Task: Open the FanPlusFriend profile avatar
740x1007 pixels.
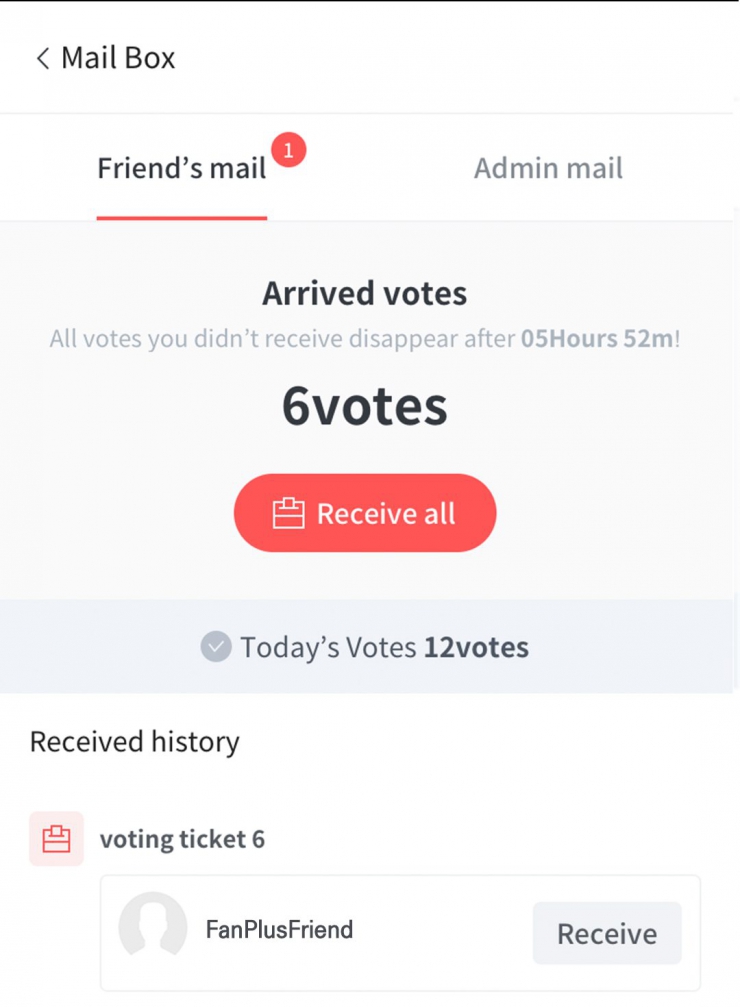Action: [153, 930]
